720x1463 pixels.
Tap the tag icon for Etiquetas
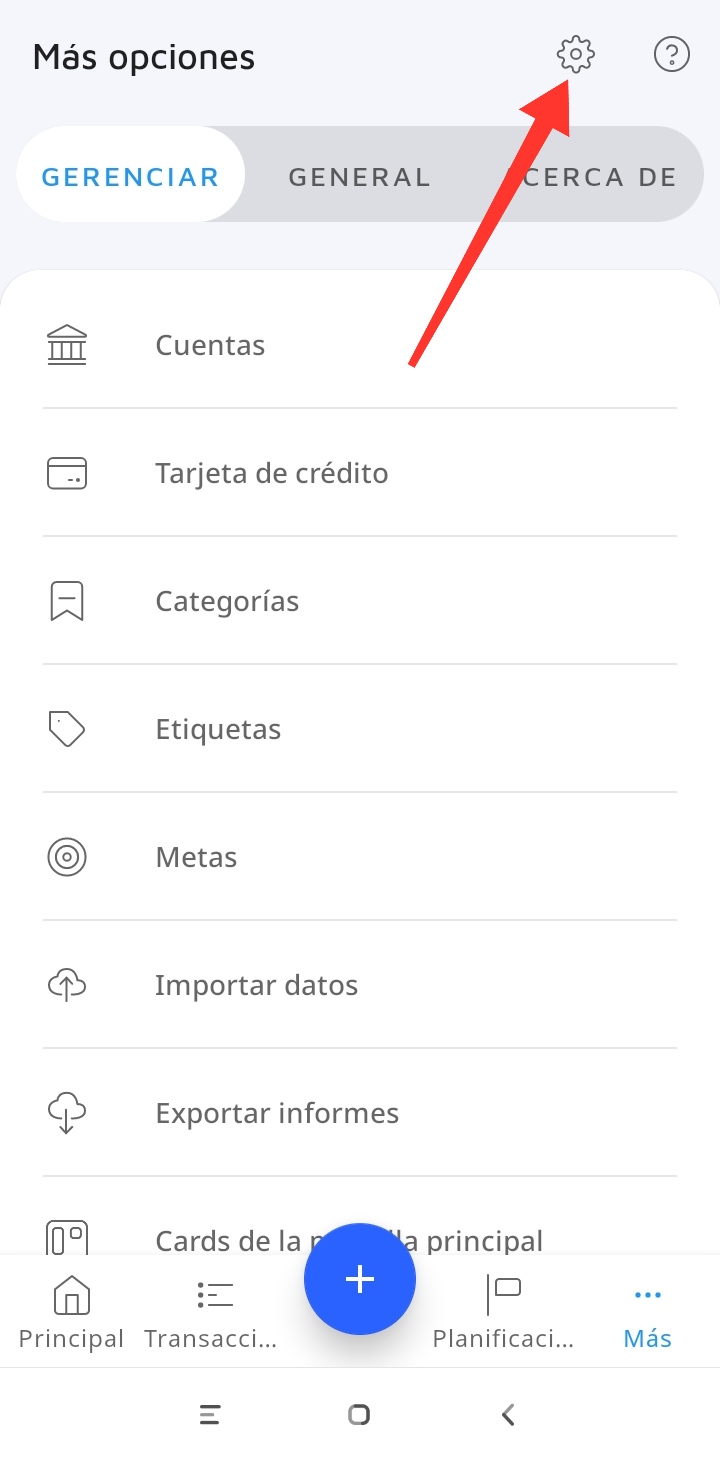click(x=67, y=729)
